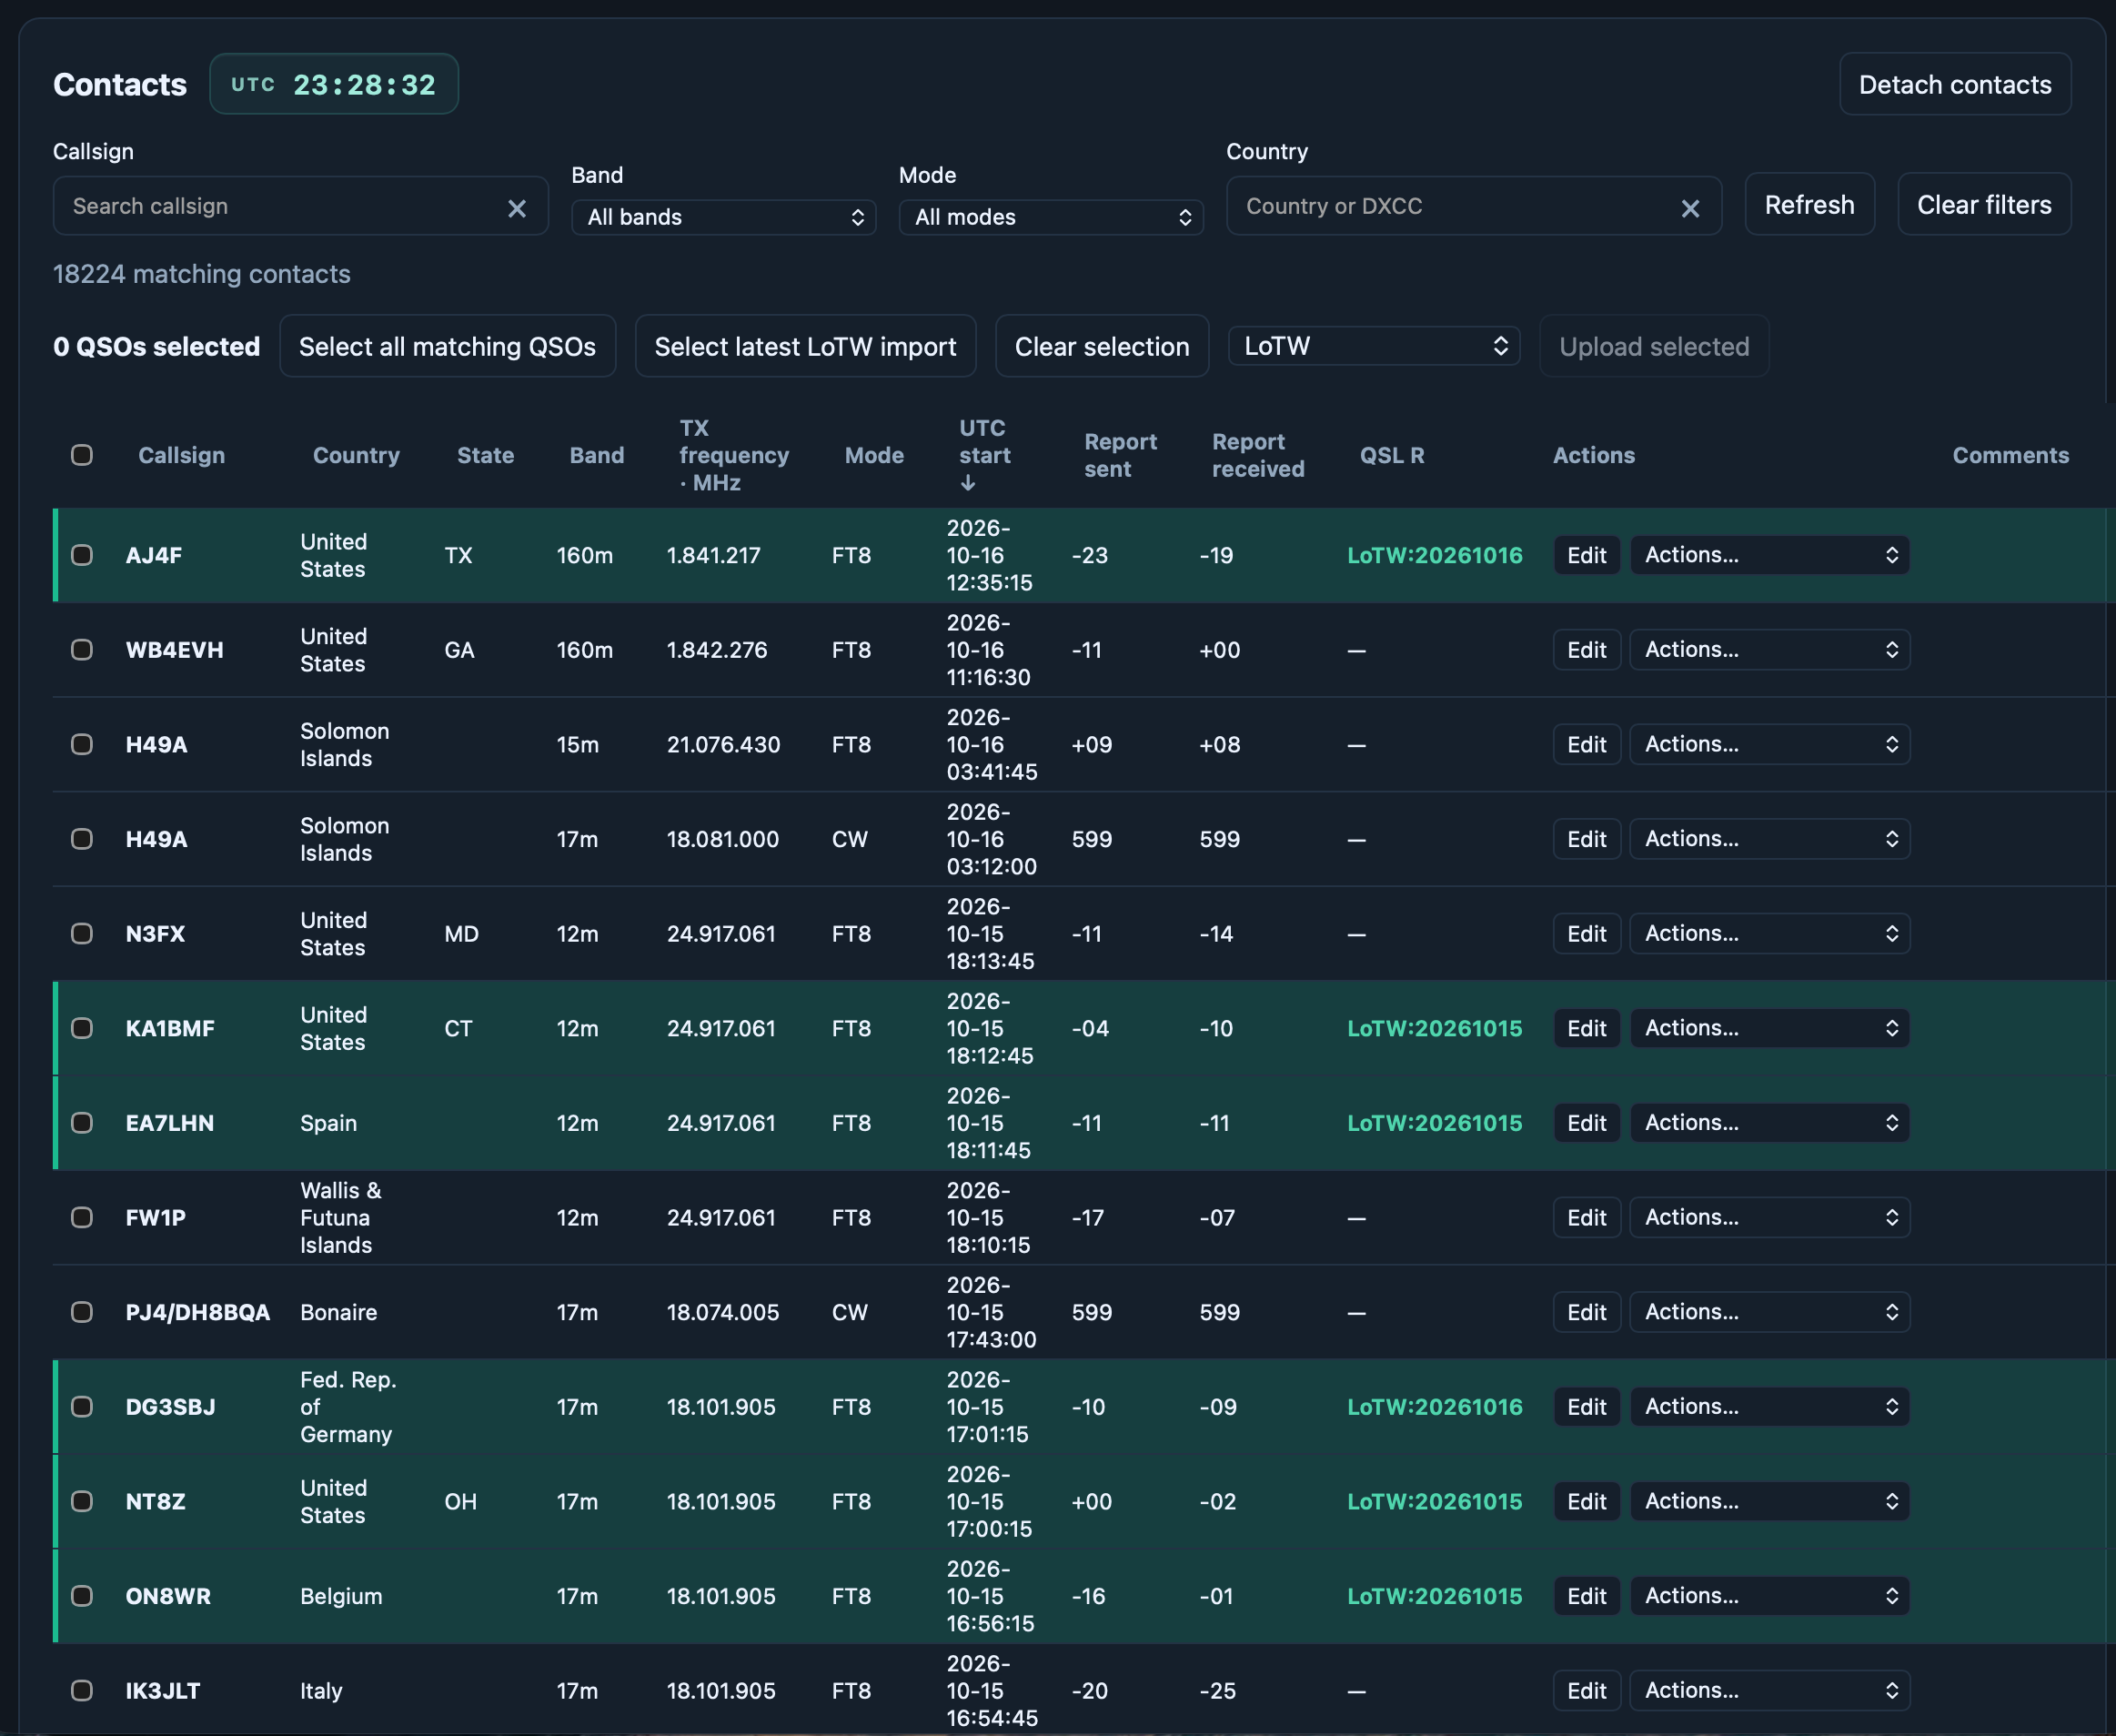Edit the 15m H49A FT8 contact
This screenshot has width=2116, height=1736.
(1586, 745)
